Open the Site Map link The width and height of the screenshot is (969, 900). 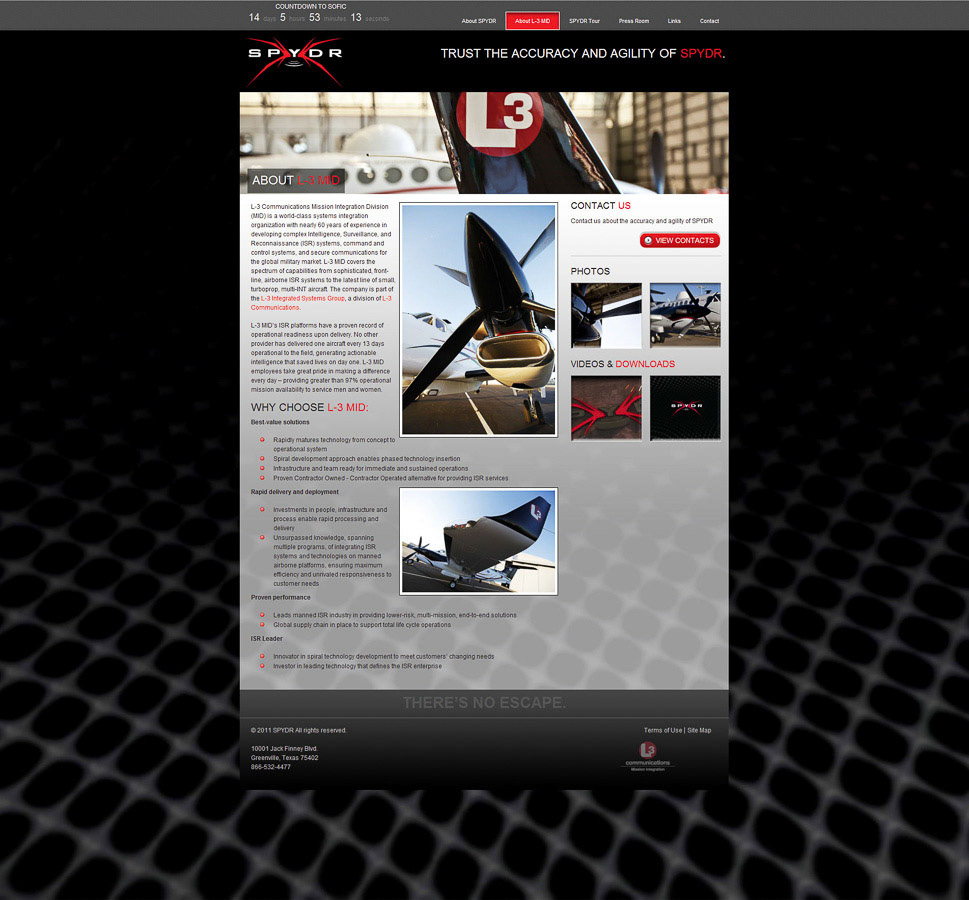click(699, 731)
